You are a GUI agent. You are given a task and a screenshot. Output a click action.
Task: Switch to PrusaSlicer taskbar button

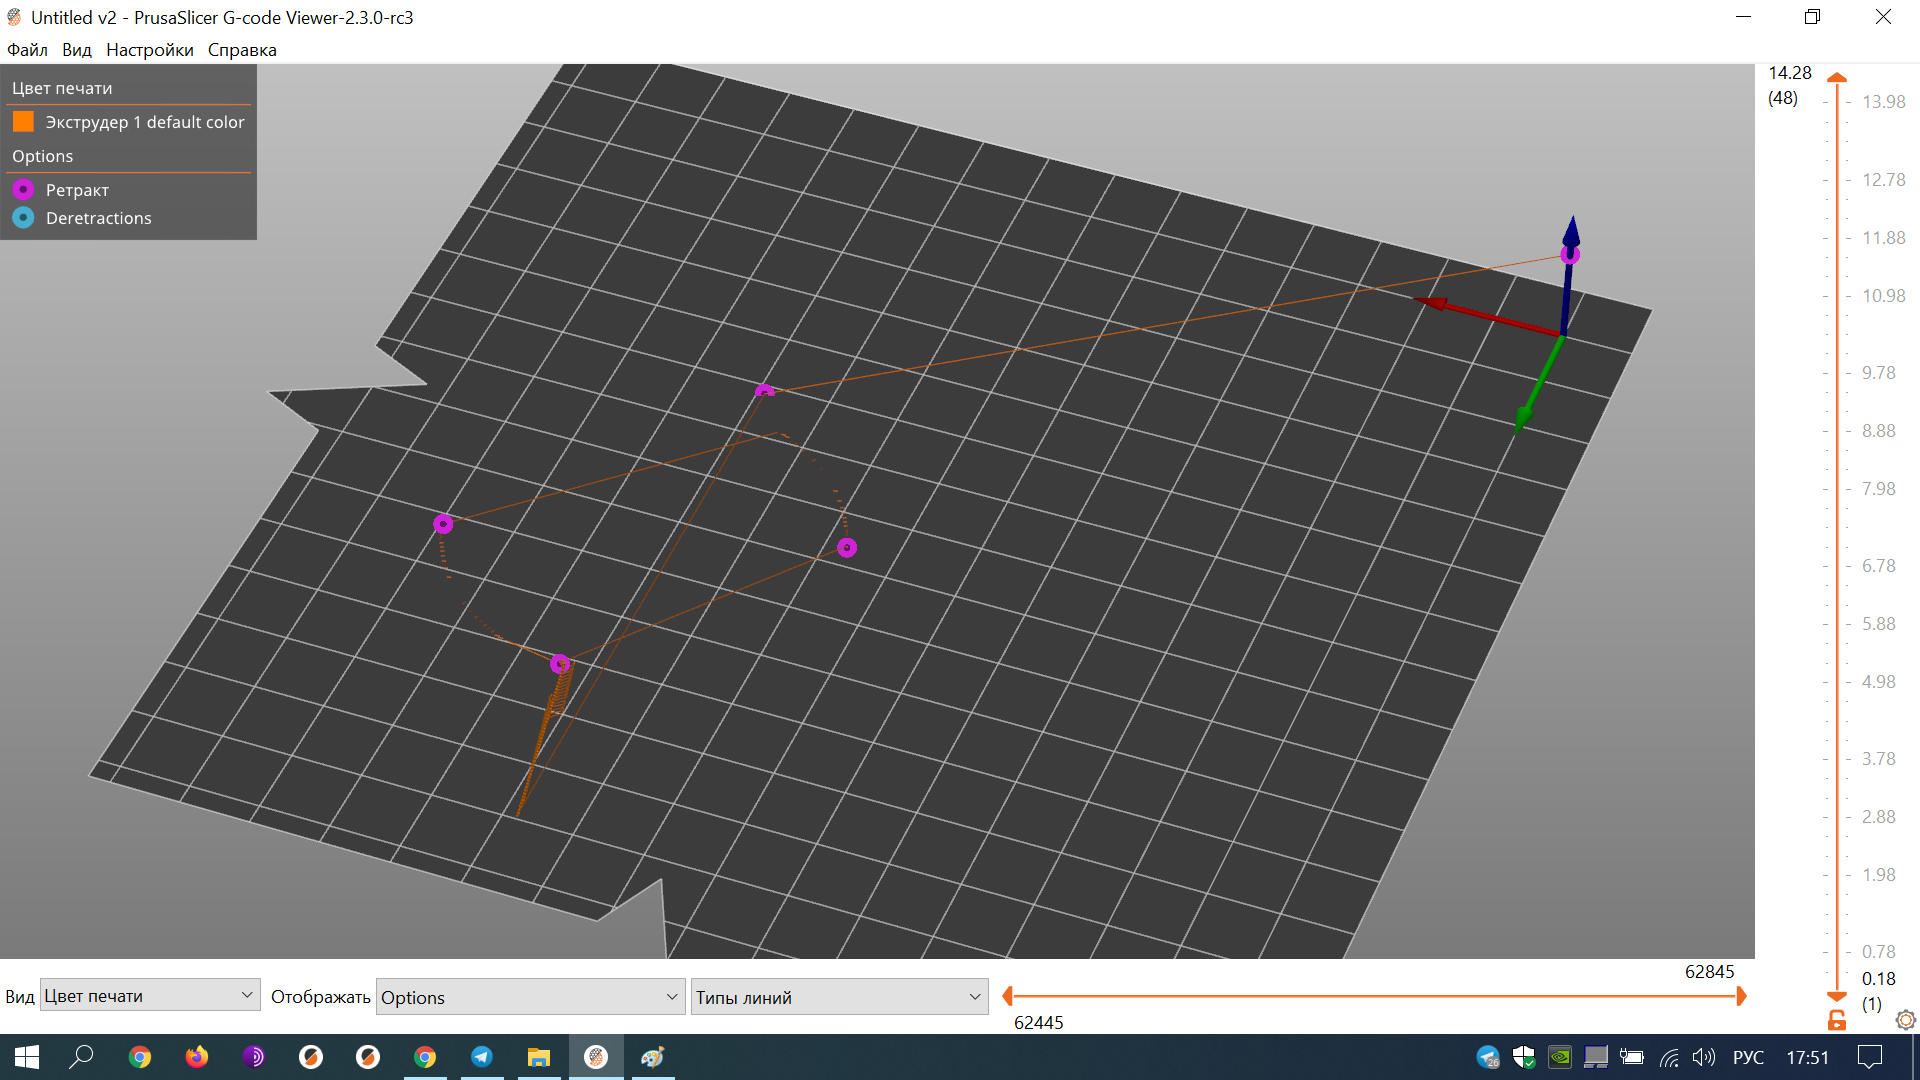click(x=596, y=1057)
